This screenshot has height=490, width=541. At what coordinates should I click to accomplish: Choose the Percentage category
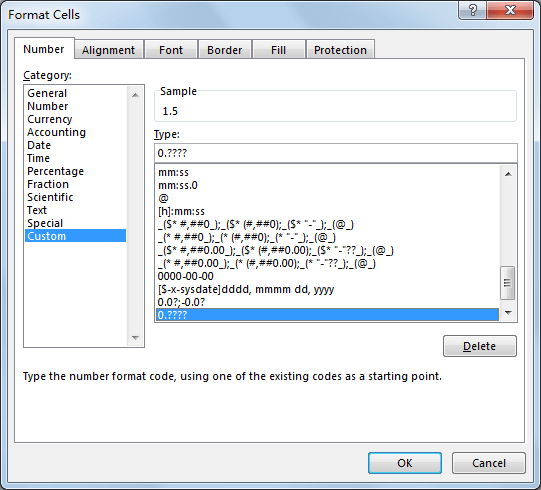(x=55, y=171)
